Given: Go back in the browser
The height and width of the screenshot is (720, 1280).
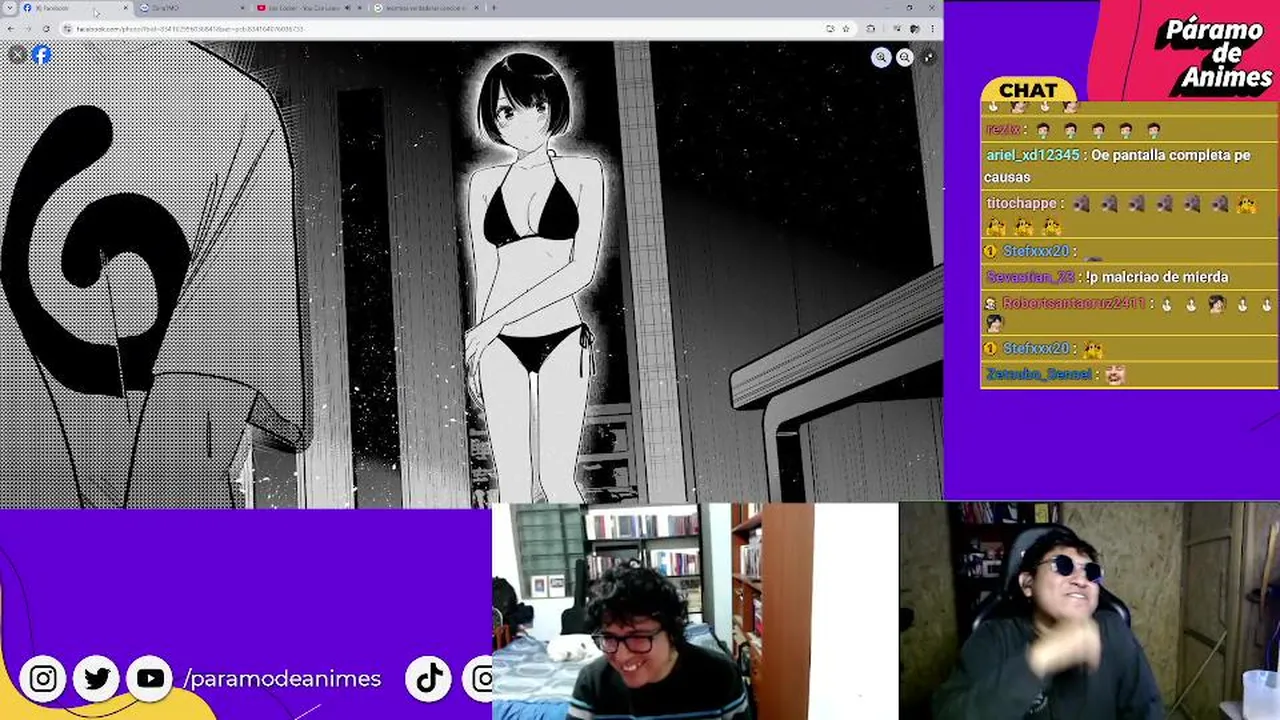Looking at the screenshot, I should tap(10, 29).
